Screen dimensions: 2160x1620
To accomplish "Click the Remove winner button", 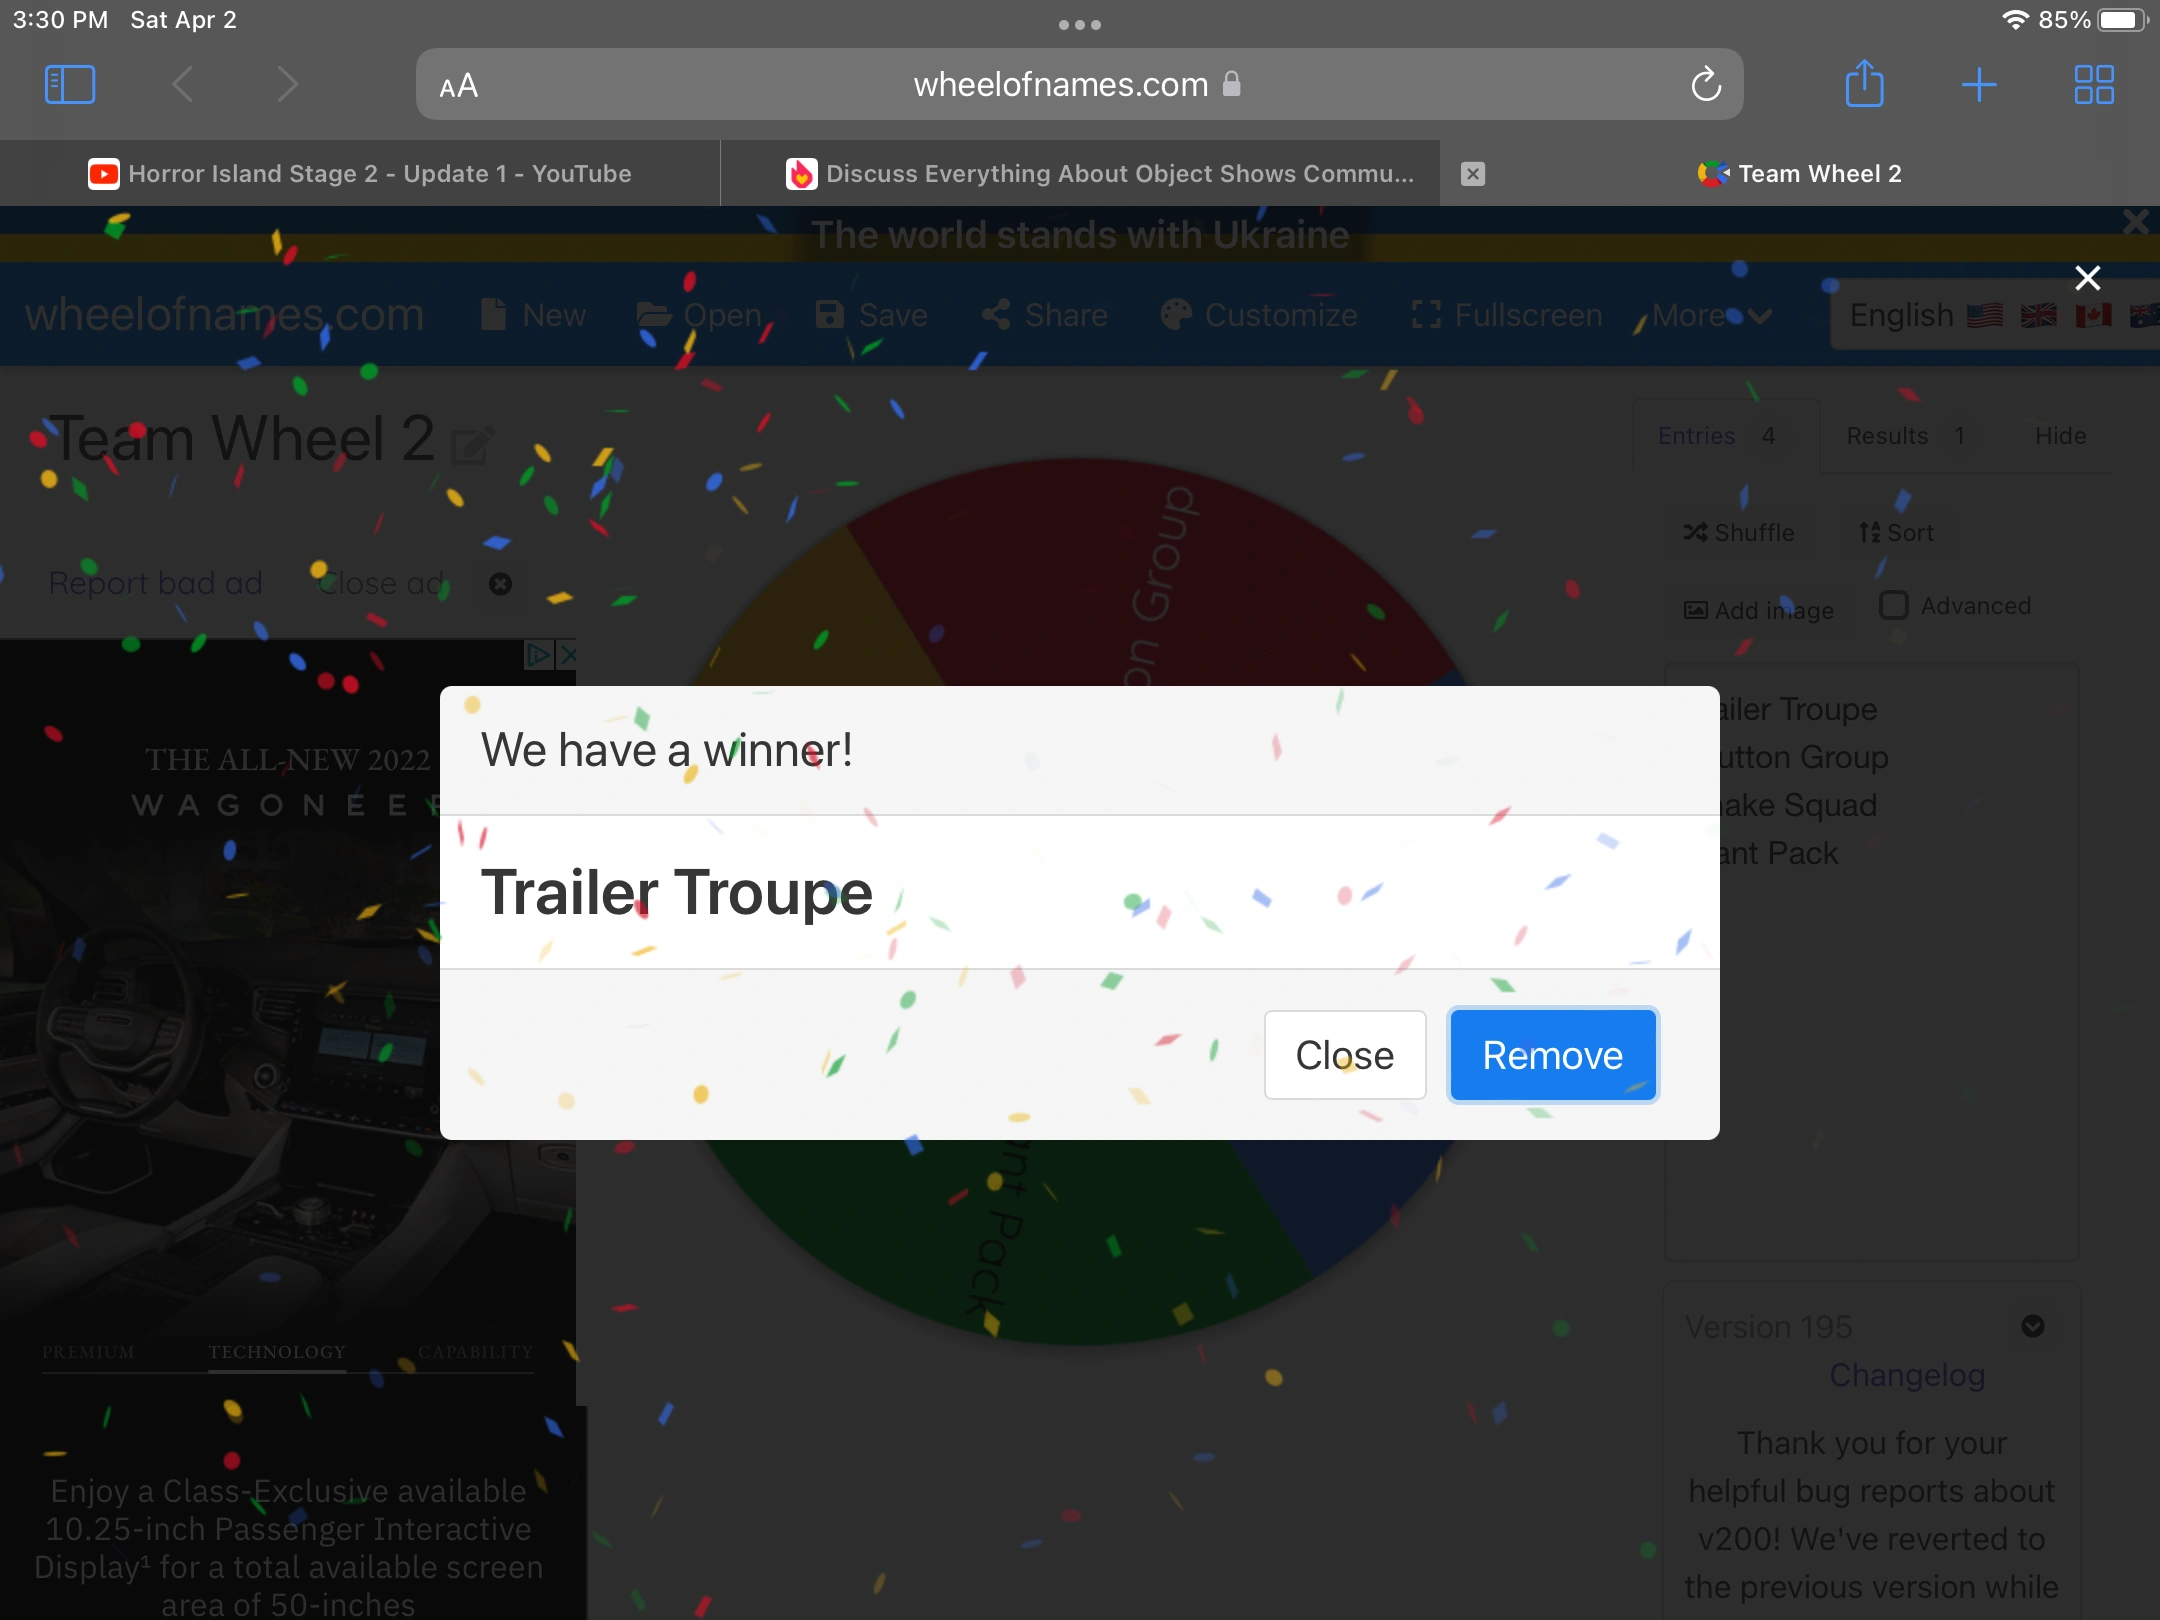I will (x=1552, y=1055).
